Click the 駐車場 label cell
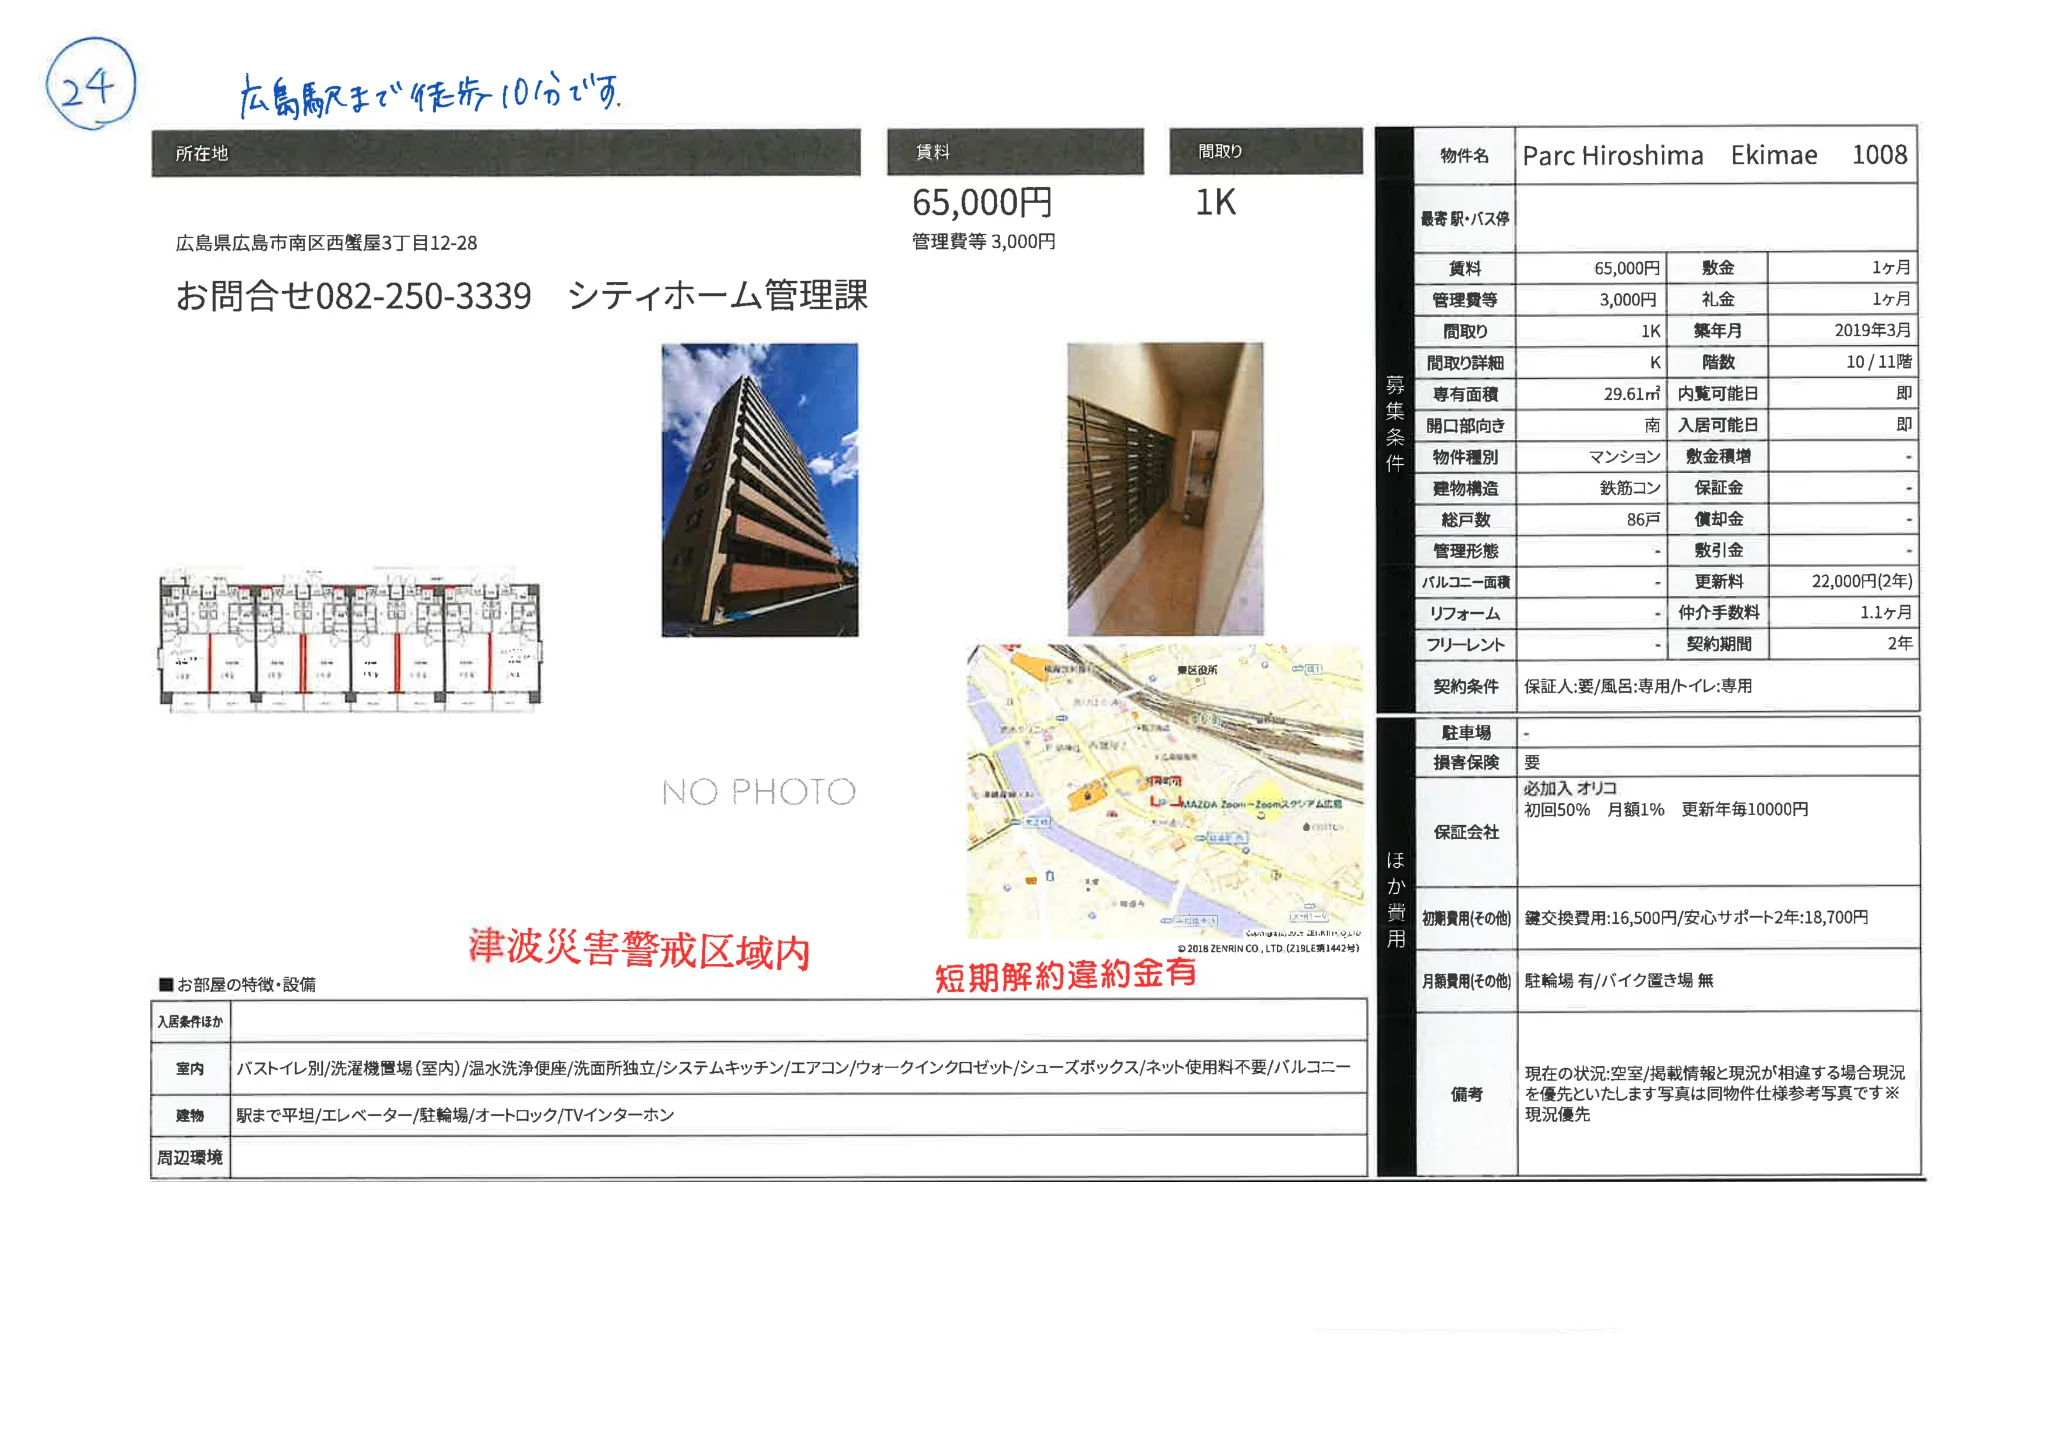The height and width of the screenshot is (1455, 2056). 1466,733
